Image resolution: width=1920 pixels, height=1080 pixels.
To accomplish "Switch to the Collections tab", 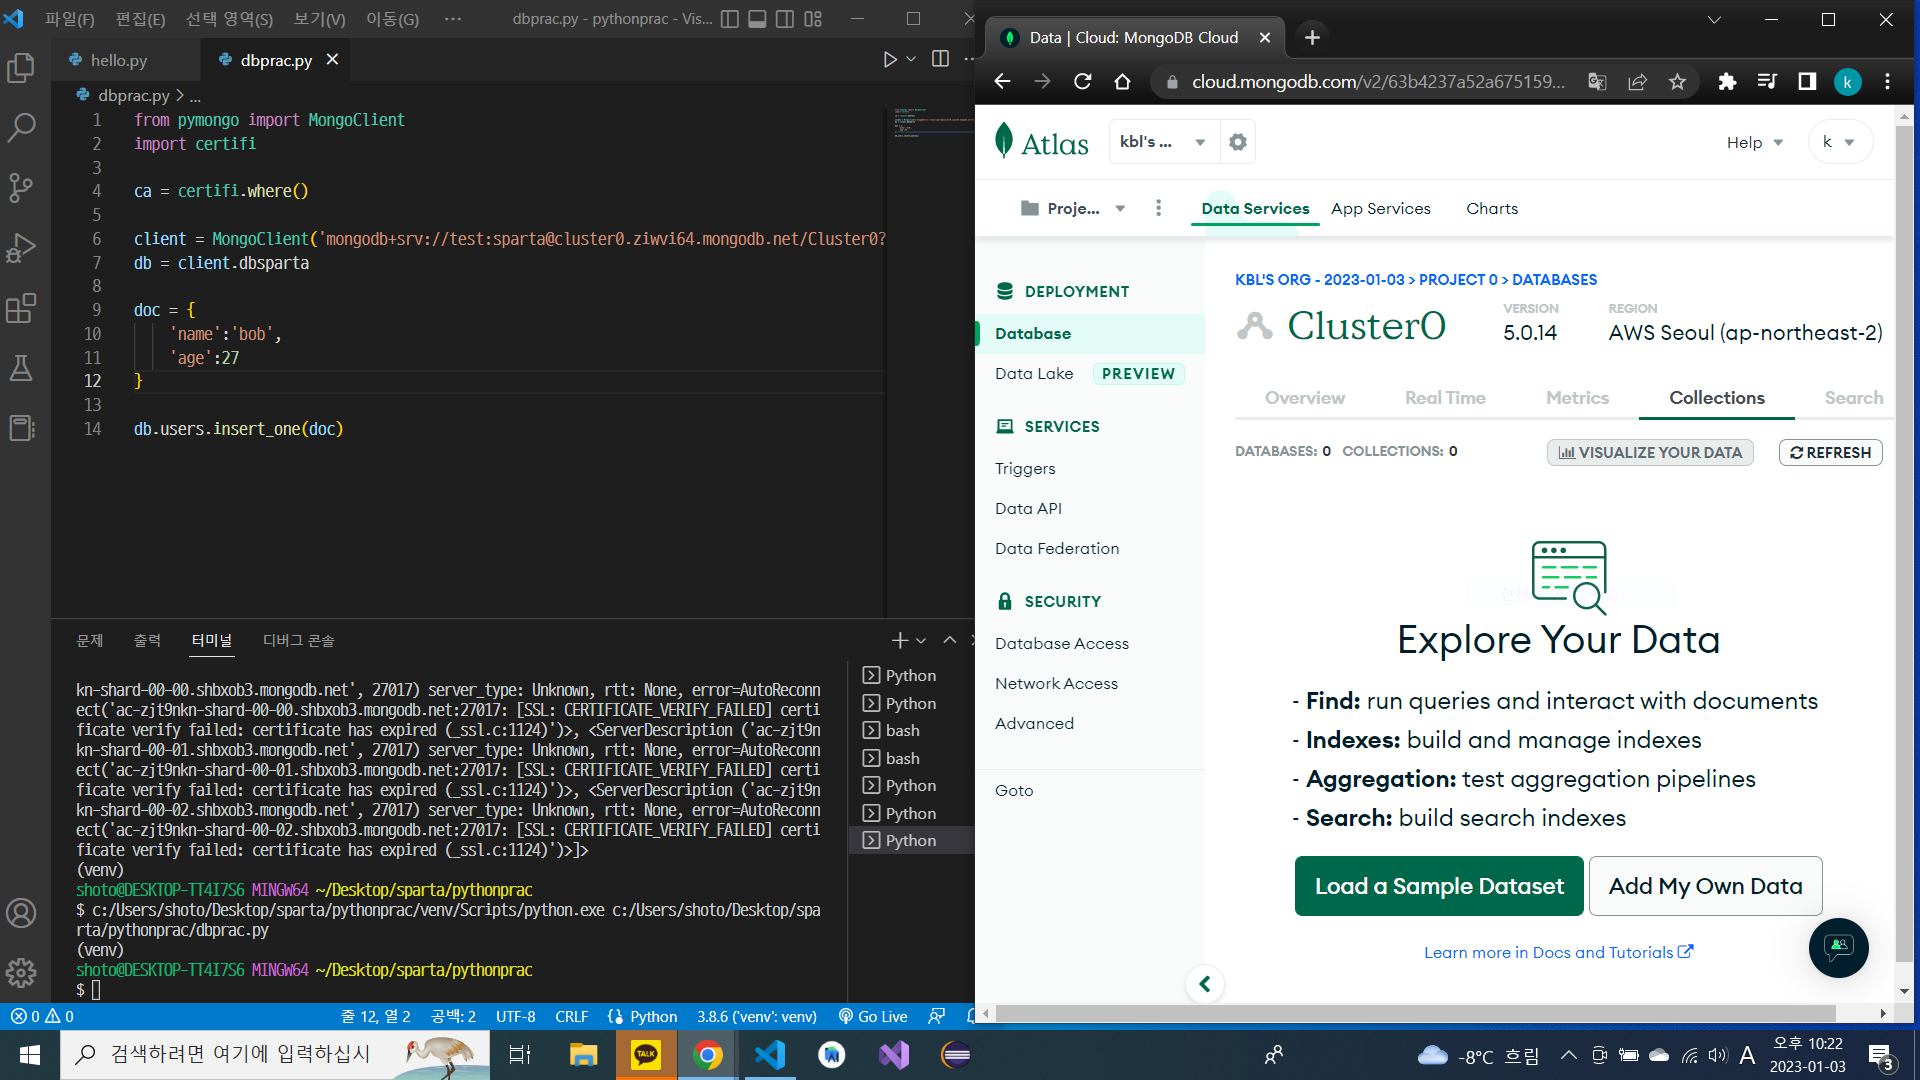I will tap(1717, 397).
